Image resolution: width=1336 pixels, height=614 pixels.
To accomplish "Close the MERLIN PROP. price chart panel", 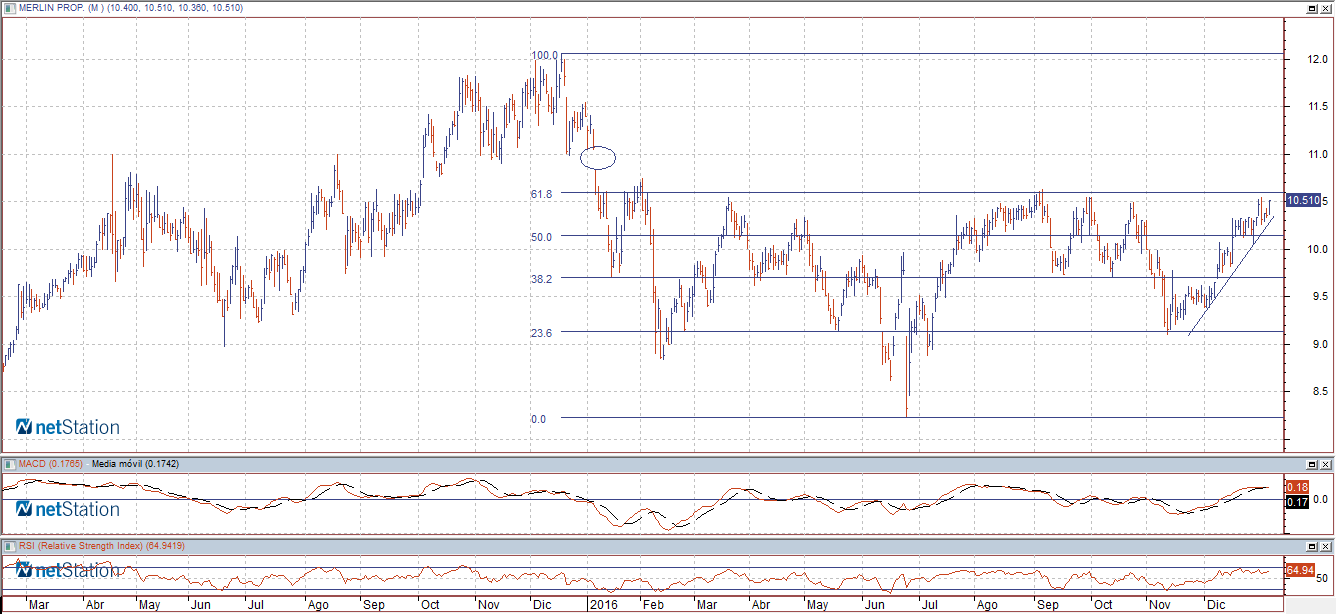I will pyautogui.click(x=1326, y=8).
